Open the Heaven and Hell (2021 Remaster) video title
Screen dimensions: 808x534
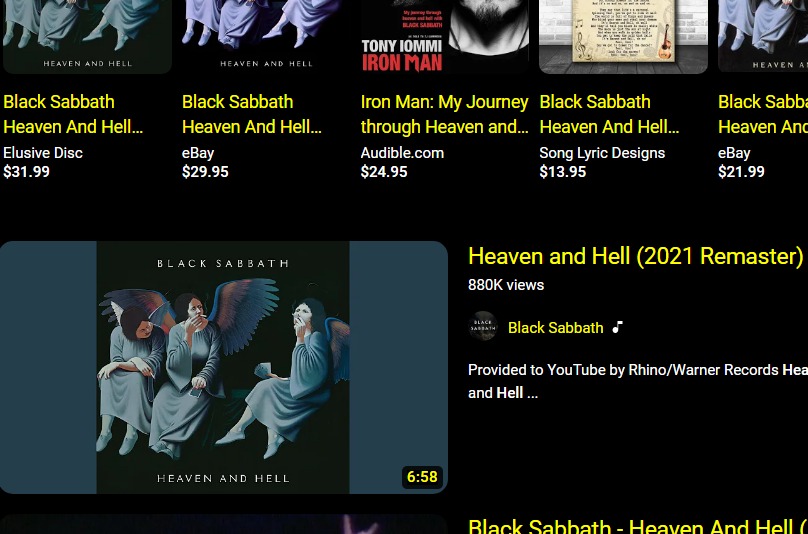637,257
